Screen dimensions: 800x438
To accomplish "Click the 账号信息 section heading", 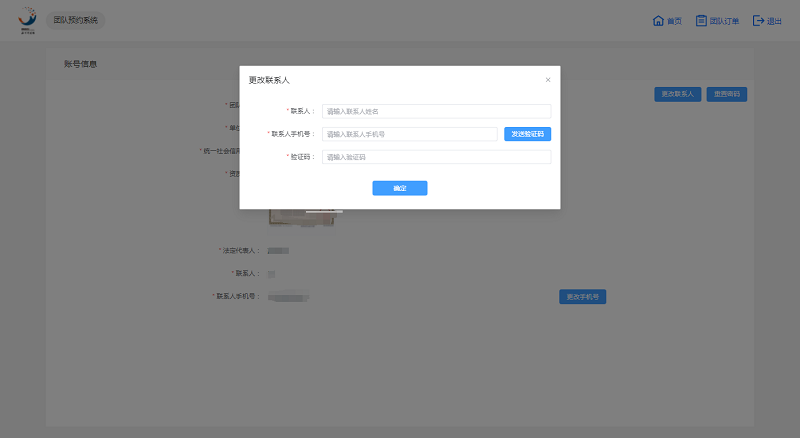I will (x=80, y=64).
